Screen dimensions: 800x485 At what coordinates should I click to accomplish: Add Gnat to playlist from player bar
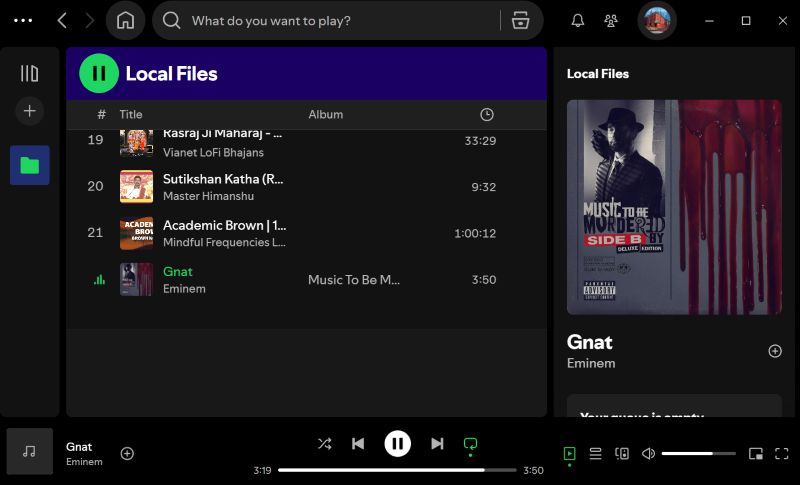coord(127,453)
